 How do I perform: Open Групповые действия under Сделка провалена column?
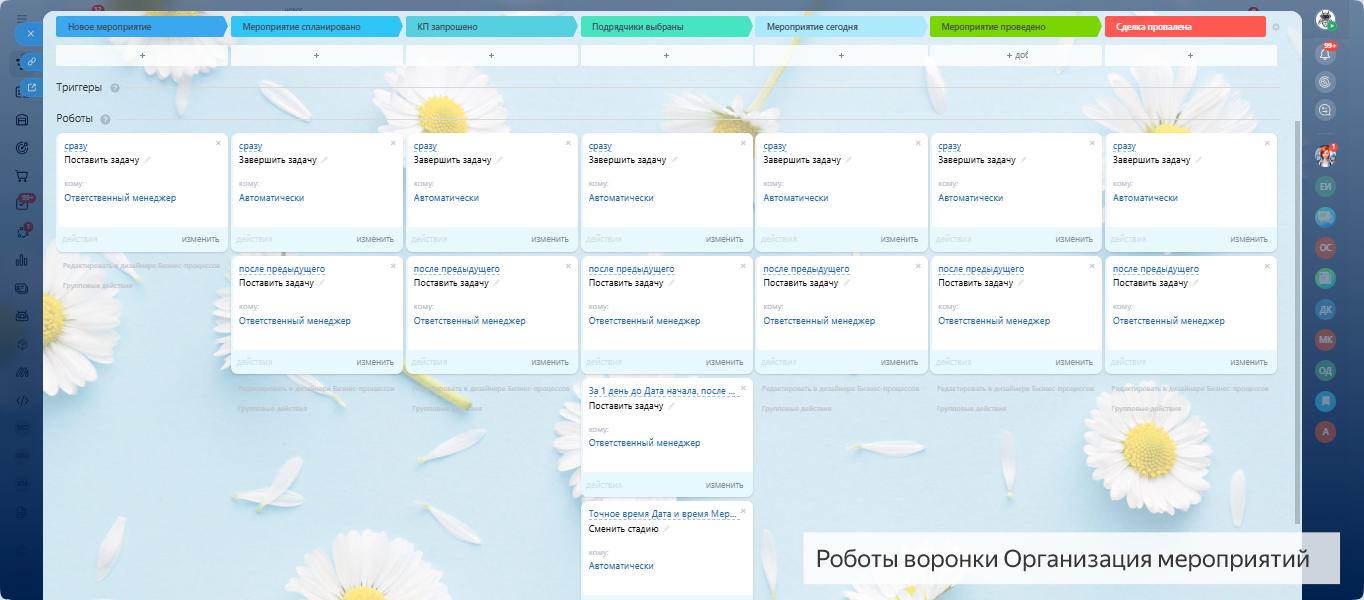pos(1147,409)
